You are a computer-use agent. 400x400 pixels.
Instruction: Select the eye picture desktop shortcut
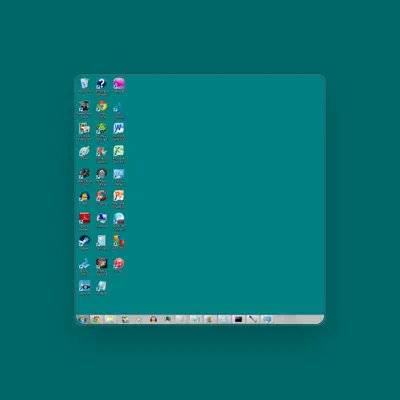[85, 286]
